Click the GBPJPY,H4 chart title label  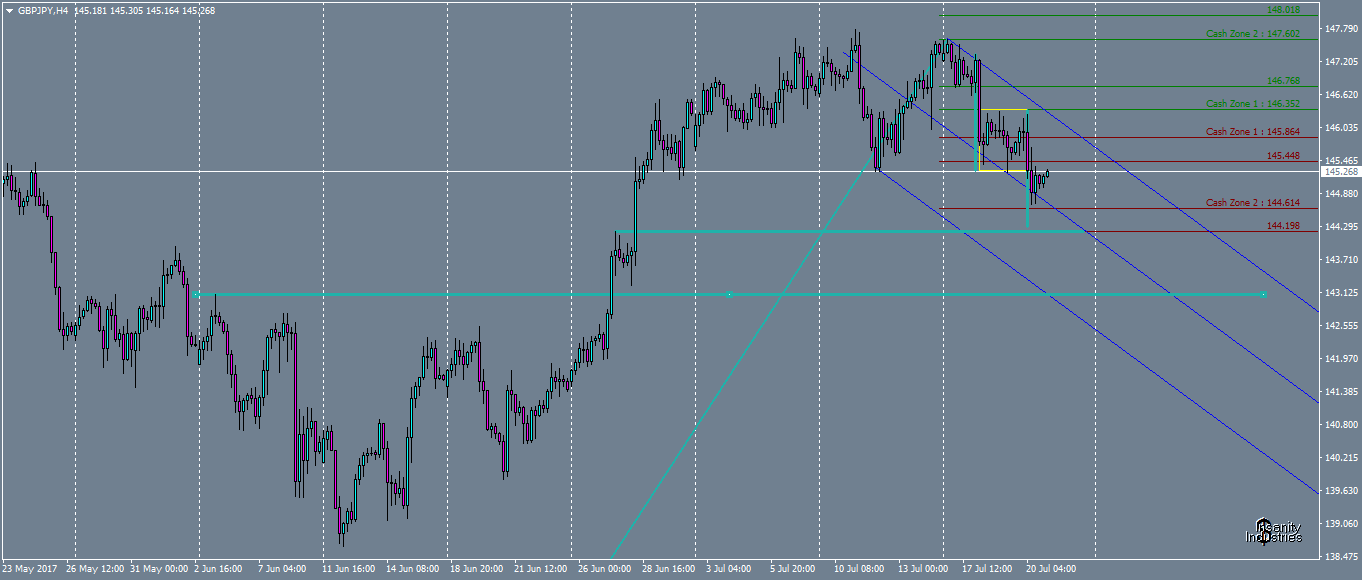coord(45,8)
